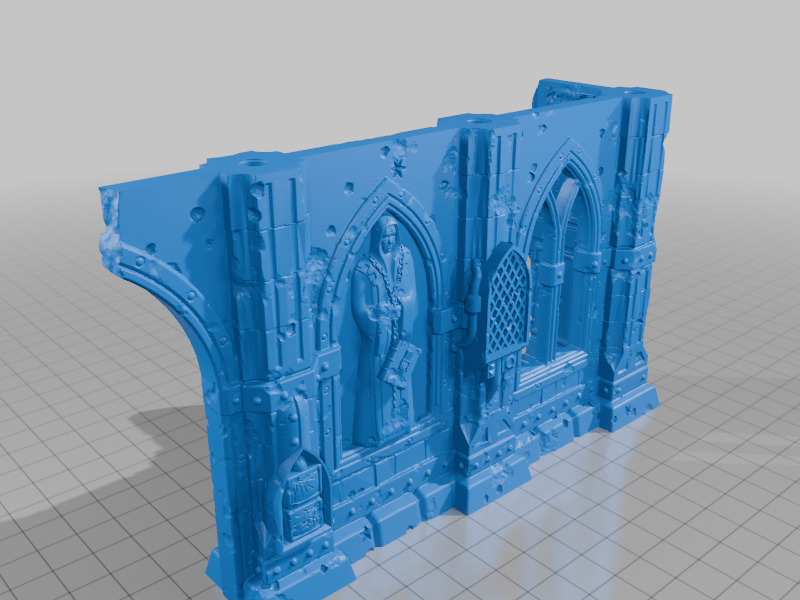Select the open gothic arched window
The height and width of the screenshot is (600, 800).
[561, 265]
